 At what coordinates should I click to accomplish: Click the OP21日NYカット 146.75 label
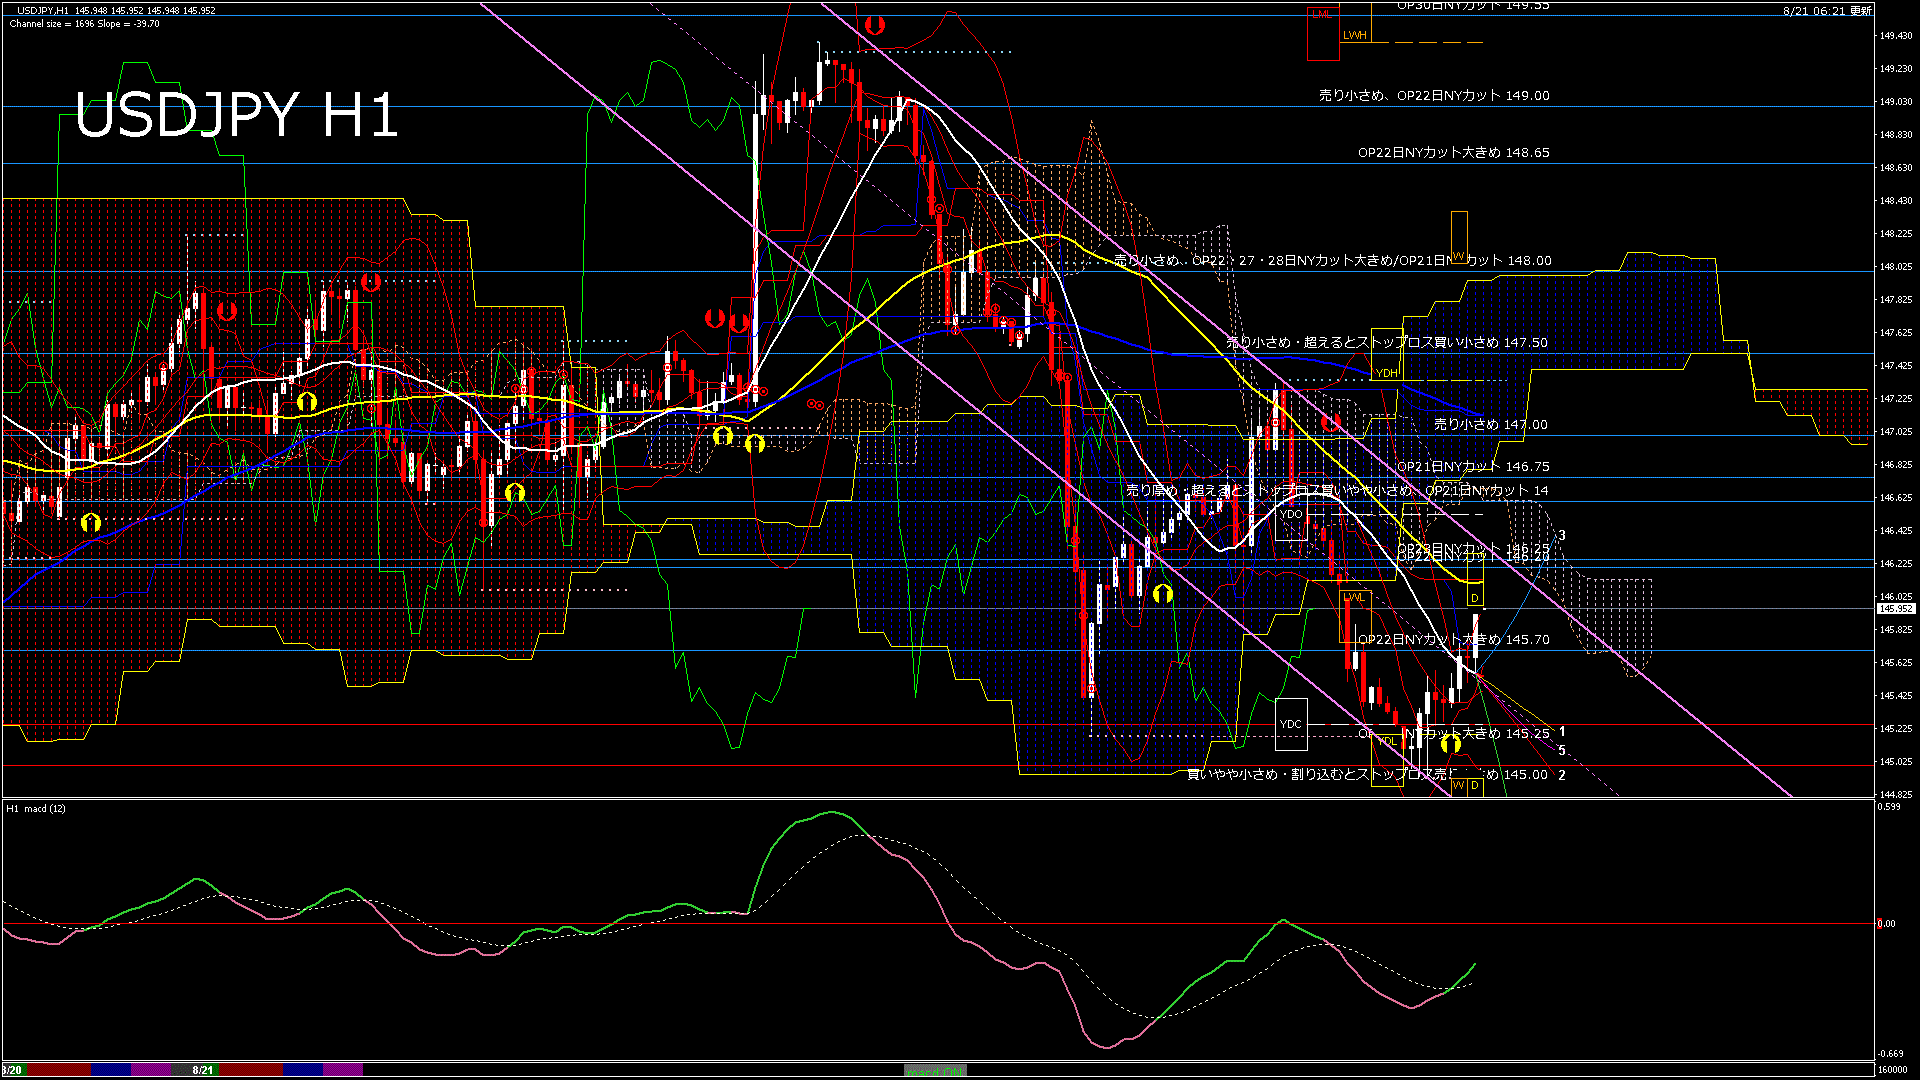click(1473, 467)
